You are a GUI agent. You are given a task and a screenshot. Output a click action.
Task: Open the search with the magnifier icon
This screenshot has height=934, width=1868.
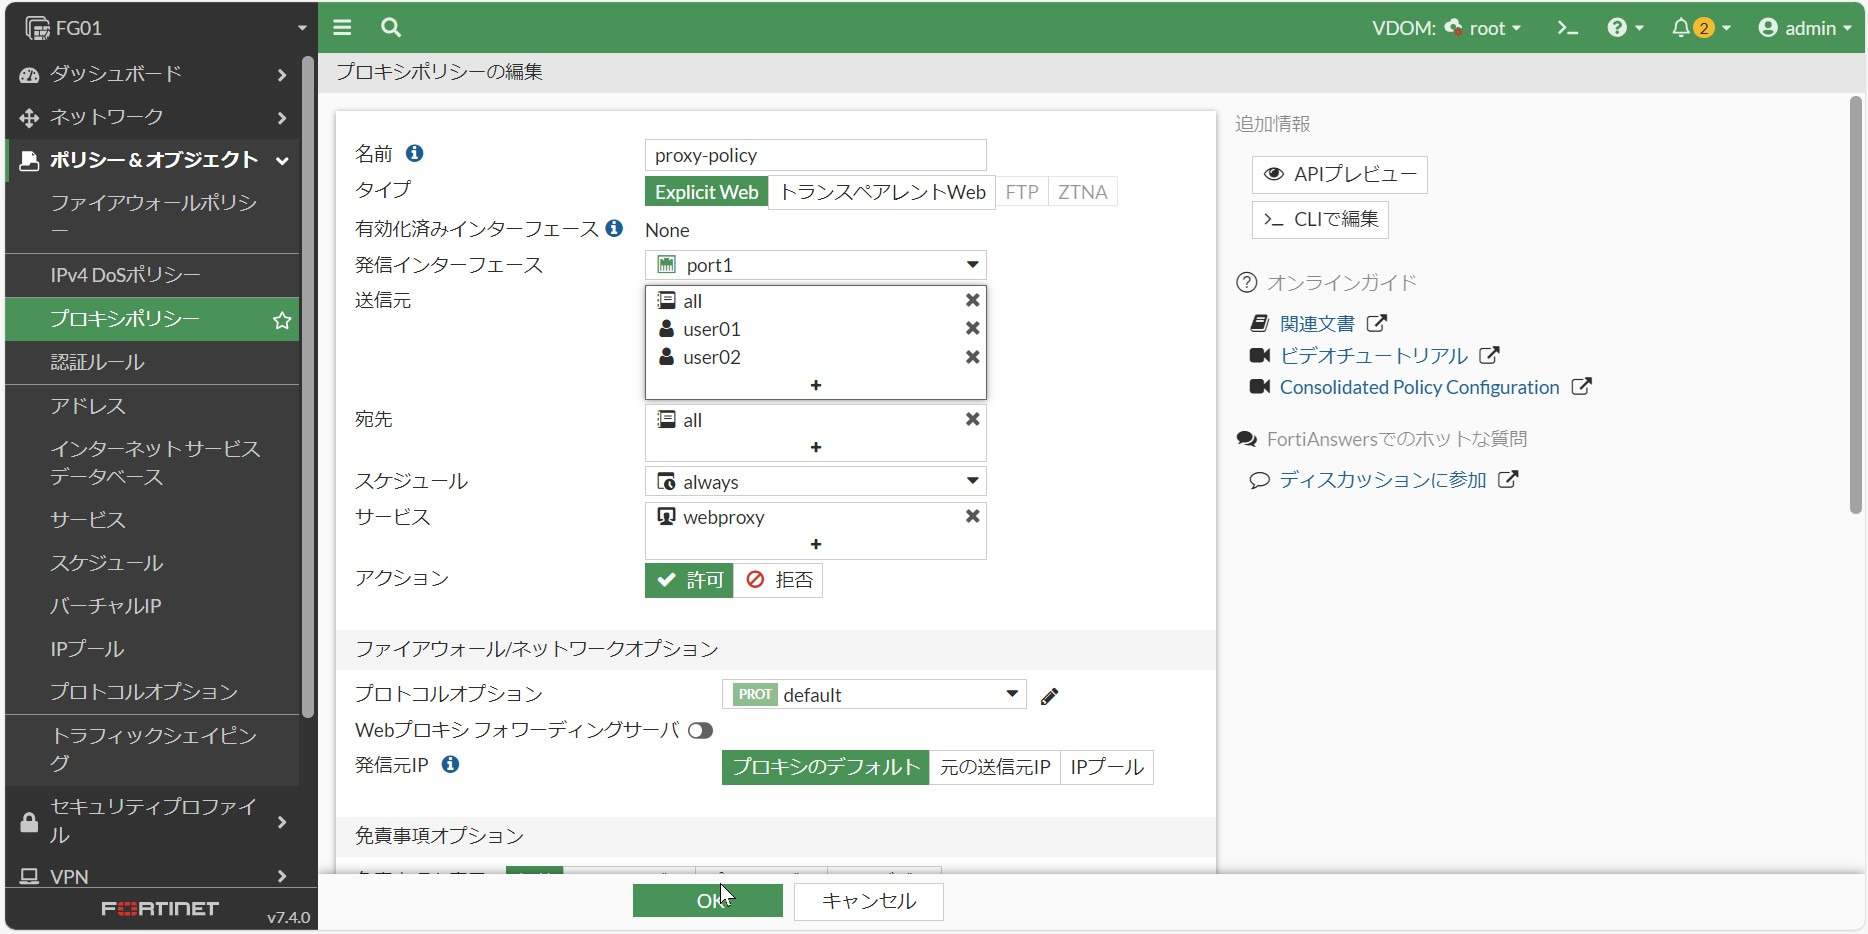coord(390,28)
